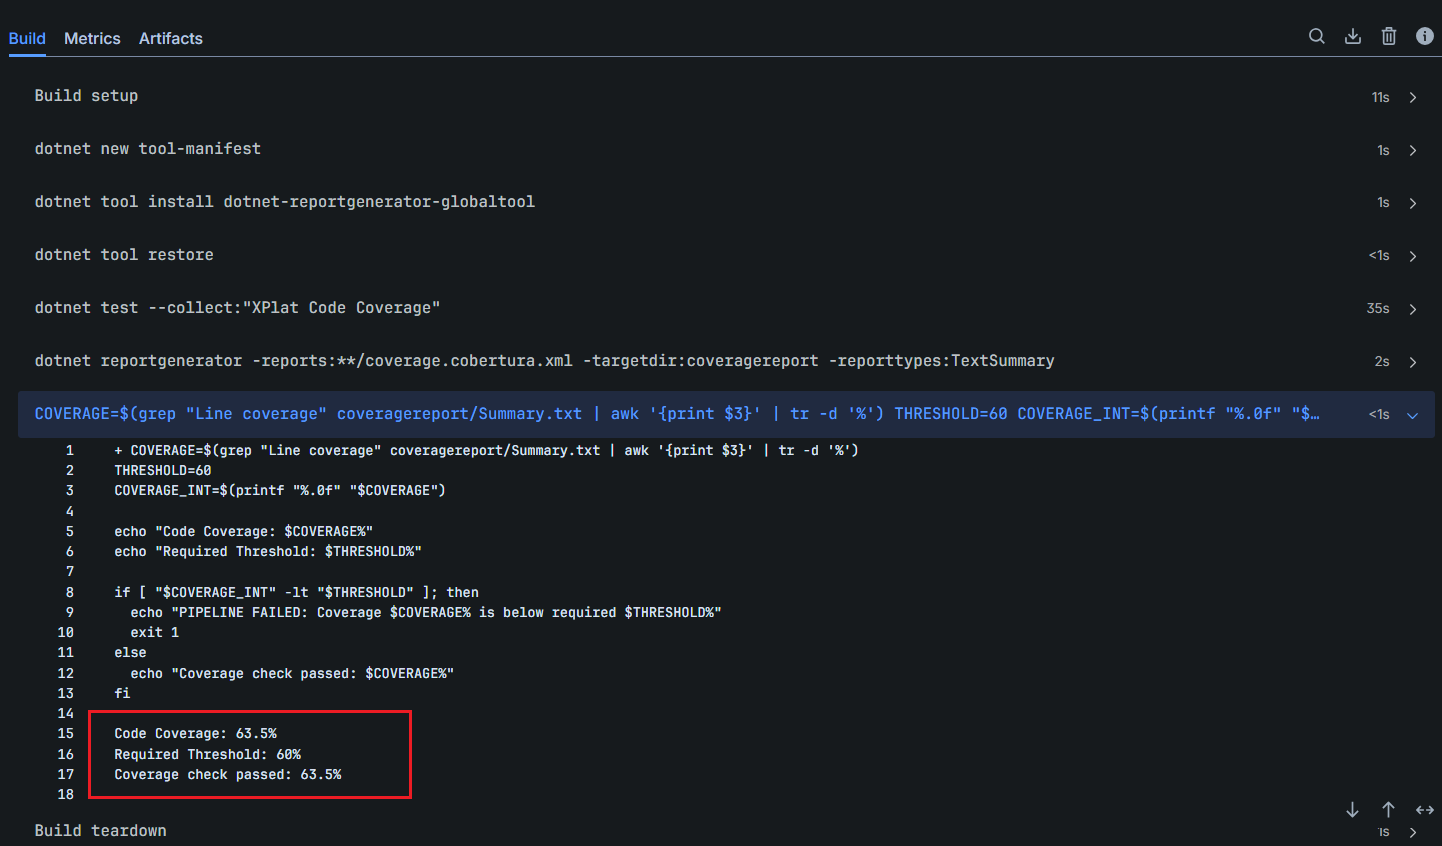Image resolution: width=1442 pixels, height=846 pixels.
Task: Open the dotnet tool install step log
Action: click(1412, 202)
